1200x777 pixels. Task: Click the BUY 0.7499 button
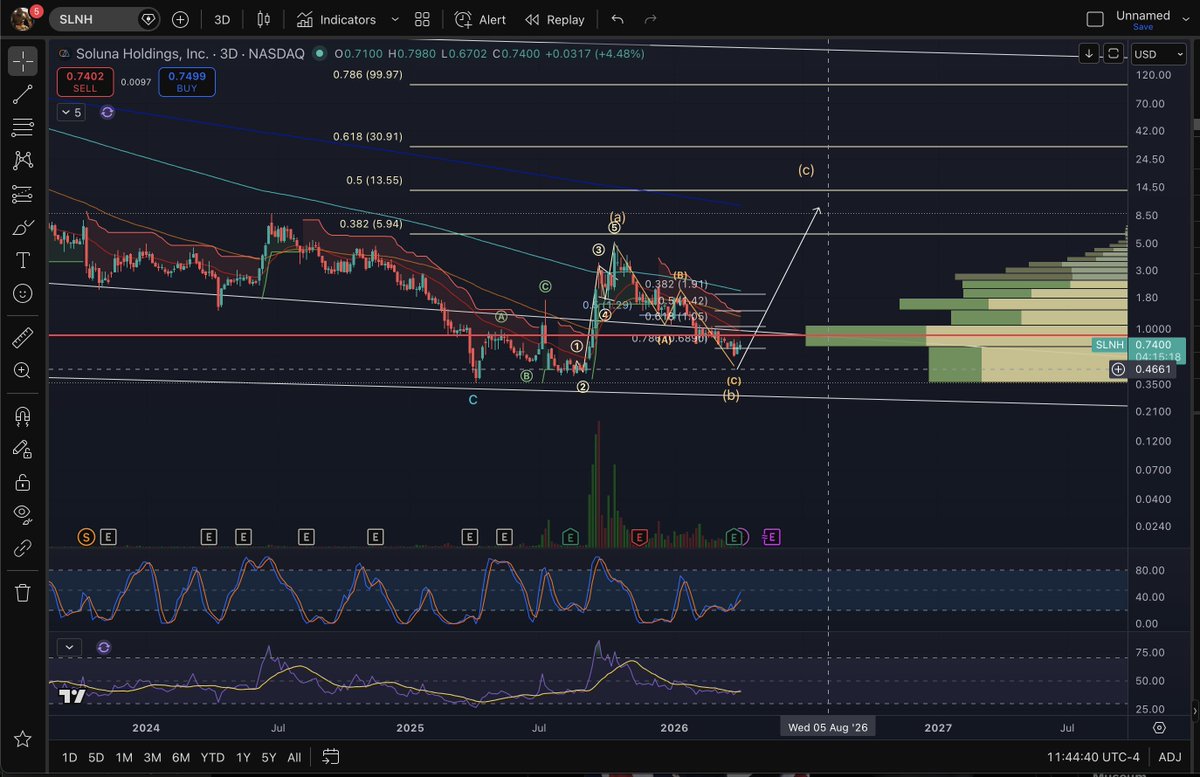(x=187, y=81)
